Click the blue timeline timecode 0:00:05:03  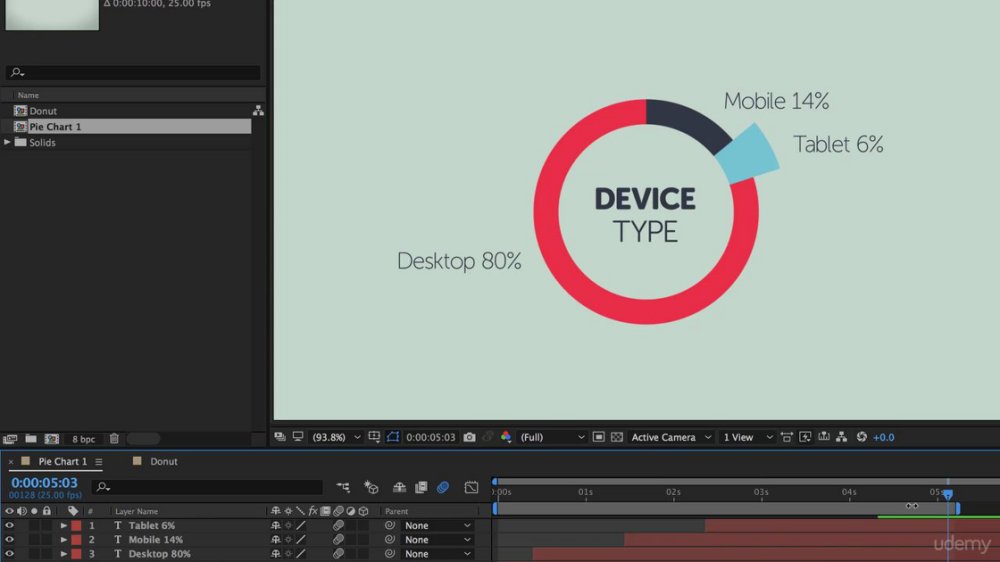pos(44,483)
